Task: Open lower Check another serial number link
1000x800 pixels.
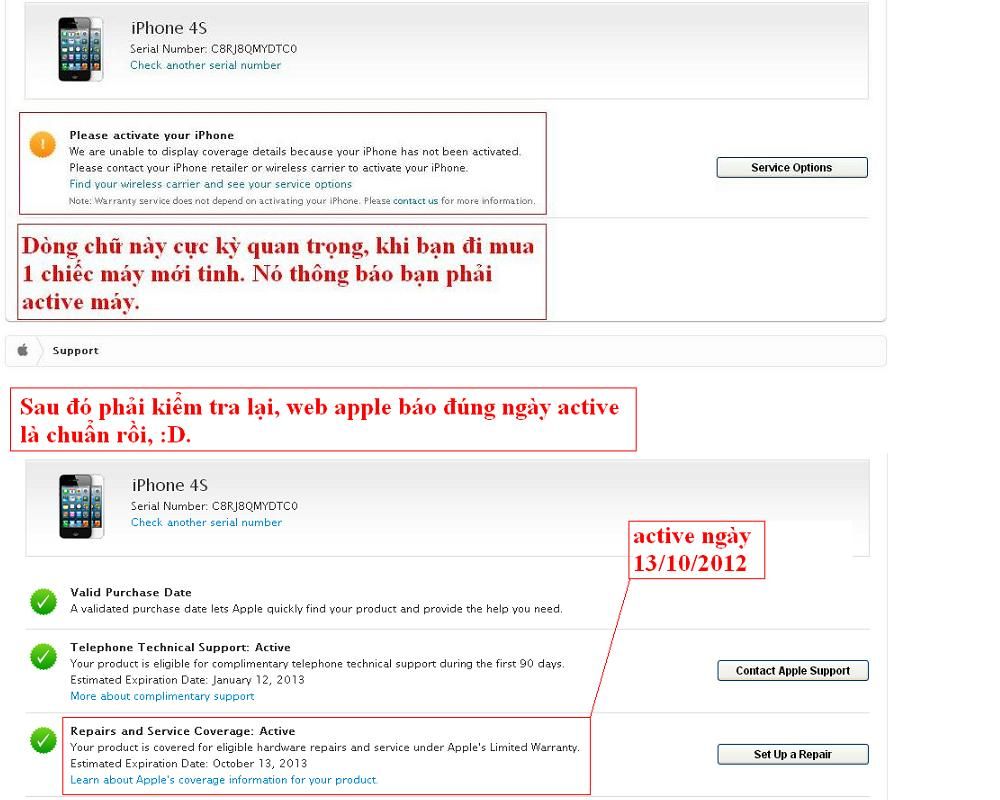Action: (206, 522)
